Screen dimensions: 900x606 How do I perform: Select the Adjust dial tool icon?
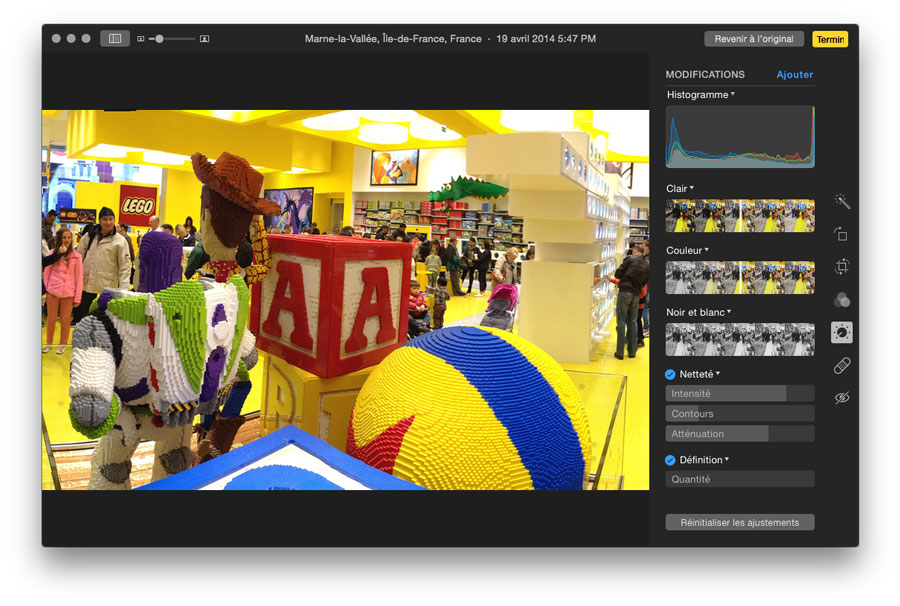pos(842,333)
